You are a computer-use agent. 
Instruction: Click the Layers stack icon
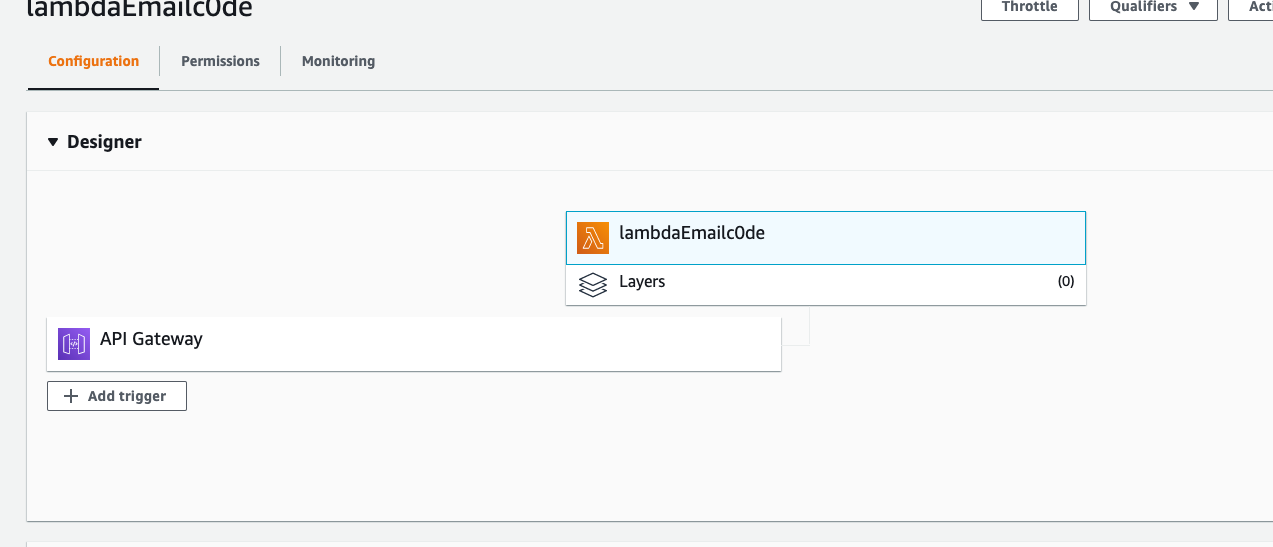[x=593, y=285]
